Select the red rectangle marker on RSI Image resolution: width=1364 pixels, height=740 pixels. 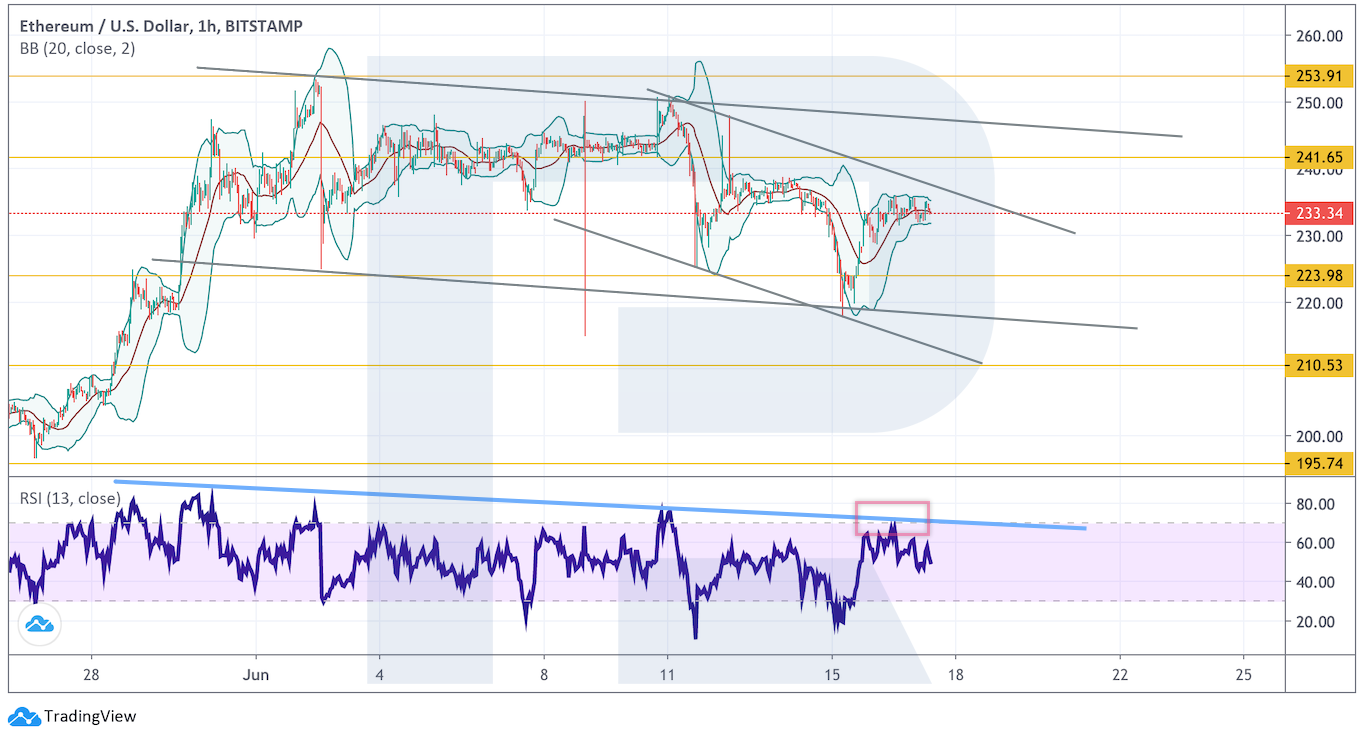[892, 517]
